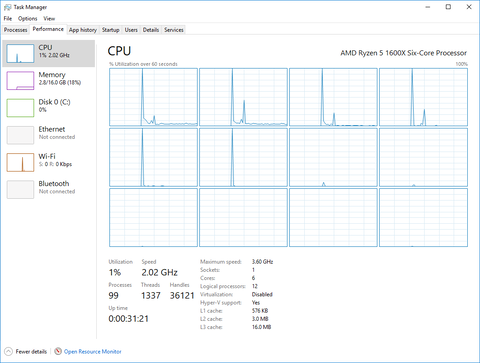This screenshot has height=363, width=480.
Task: Open the View menu
Action: (49, 19)
